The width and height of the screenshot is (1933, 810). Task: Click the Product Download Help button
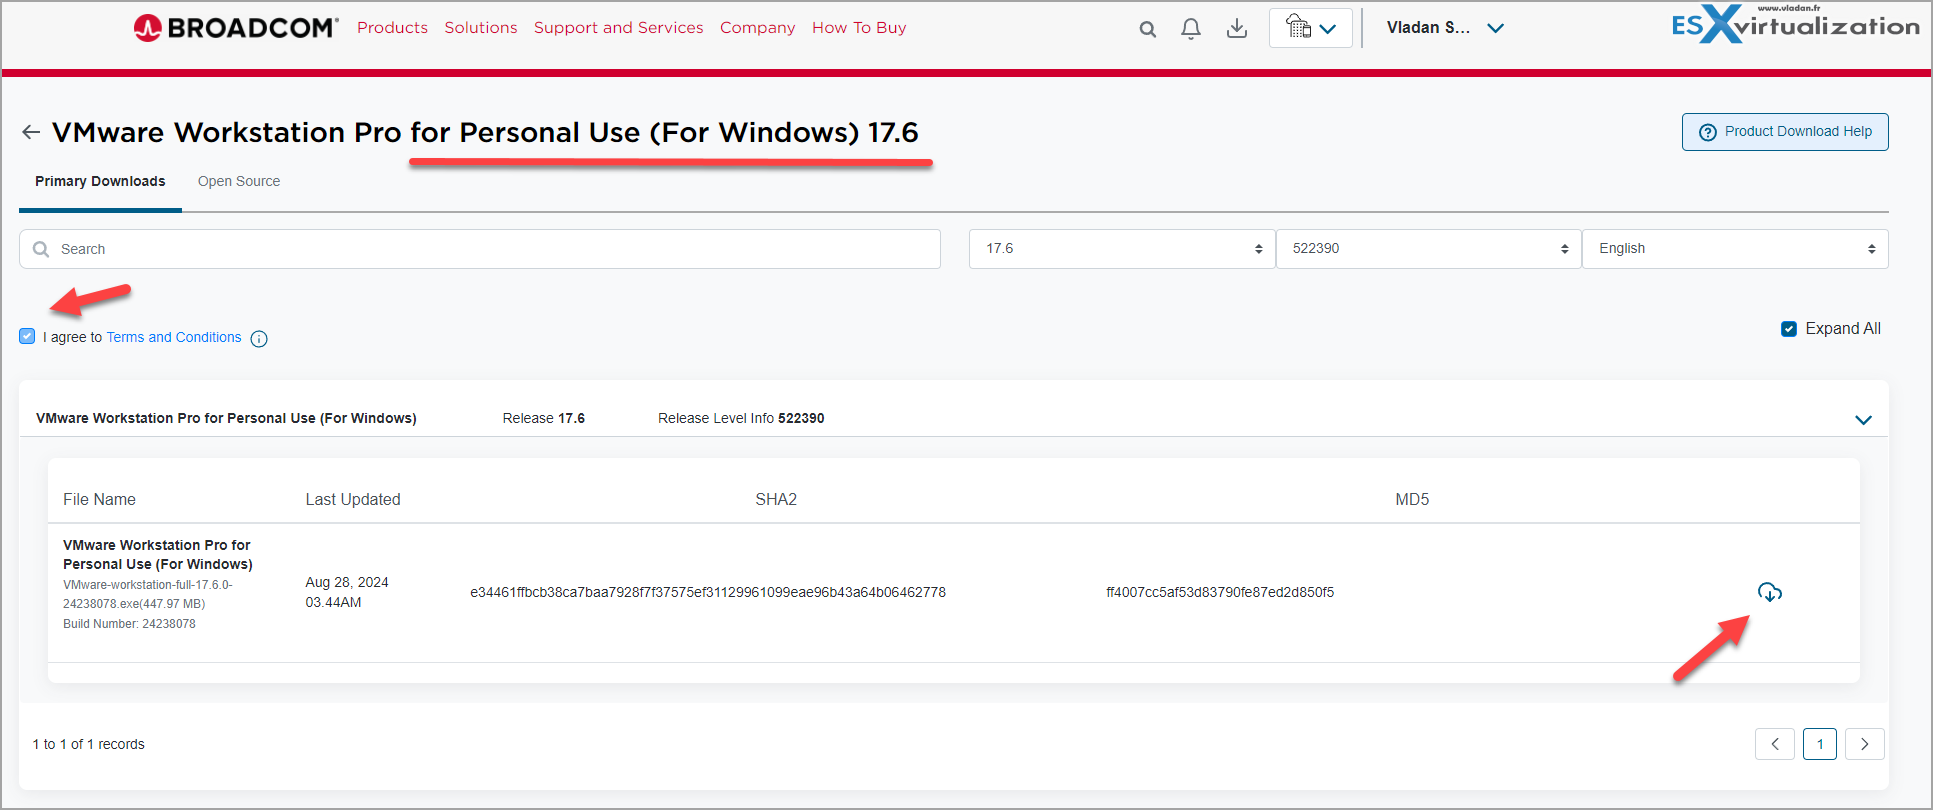(x=1785, y=132)
